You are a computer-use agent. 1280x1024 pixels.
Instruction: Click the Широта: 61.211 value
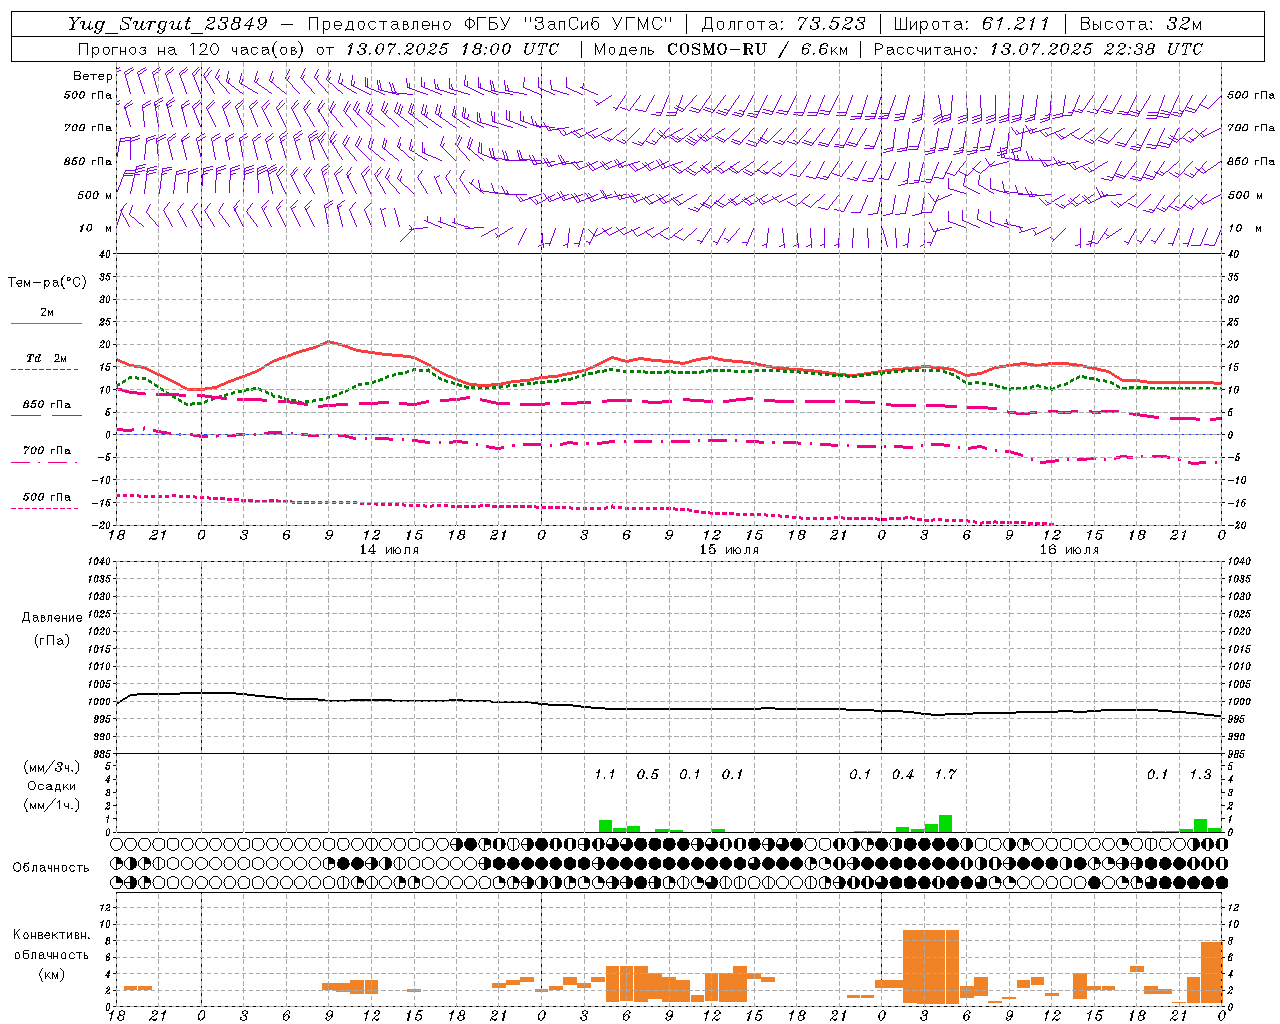tap(971, 24)
